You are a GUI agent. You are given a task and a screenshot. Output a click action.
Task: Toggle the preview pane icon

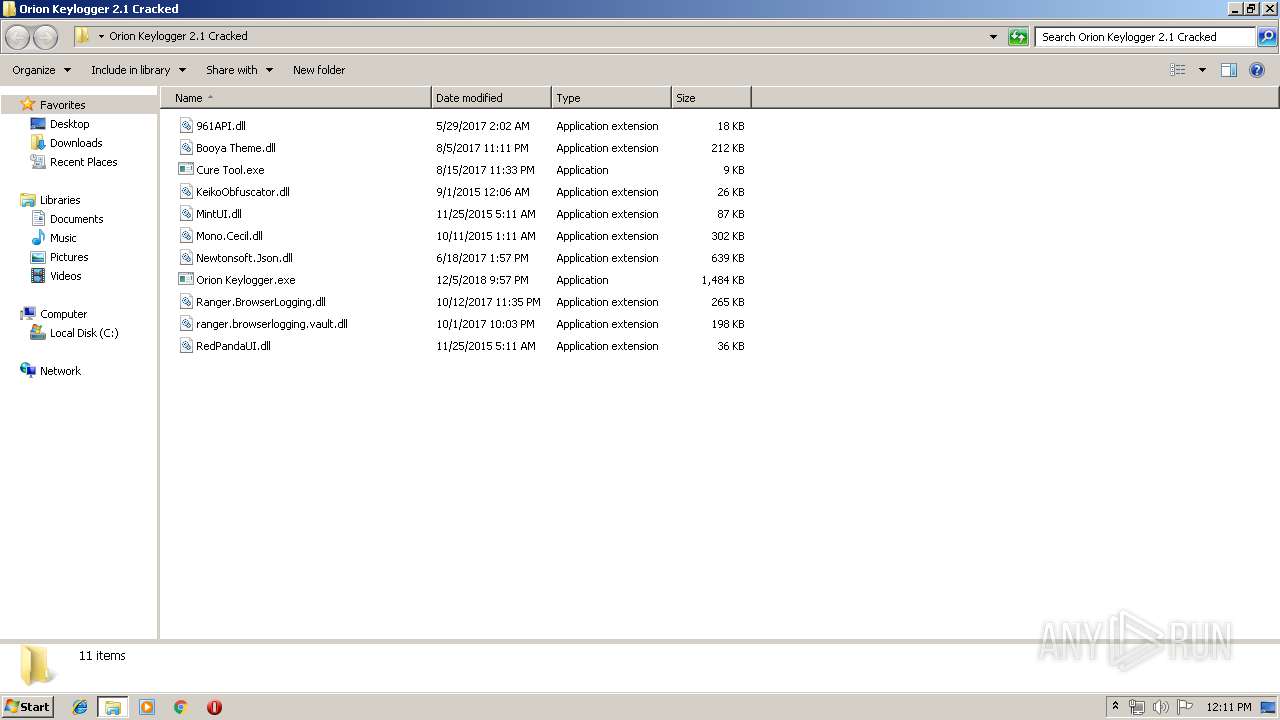click(1229, 70)
